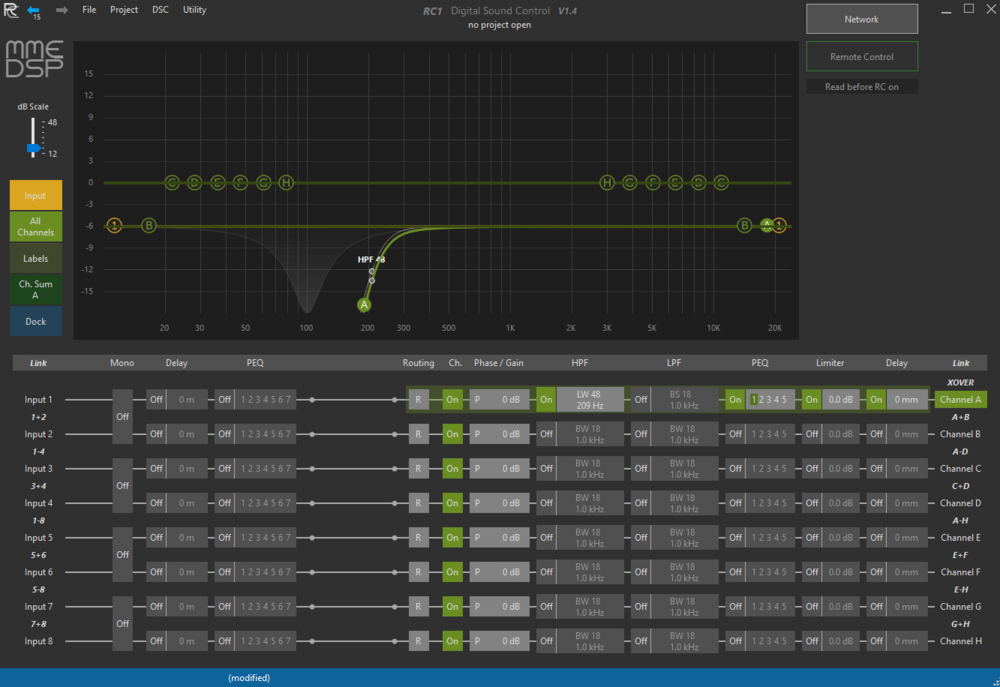Enable the LPF for Channel A
Viewport: 1000px width, 687px height.
pyautogui.click(x=641, y=400)
